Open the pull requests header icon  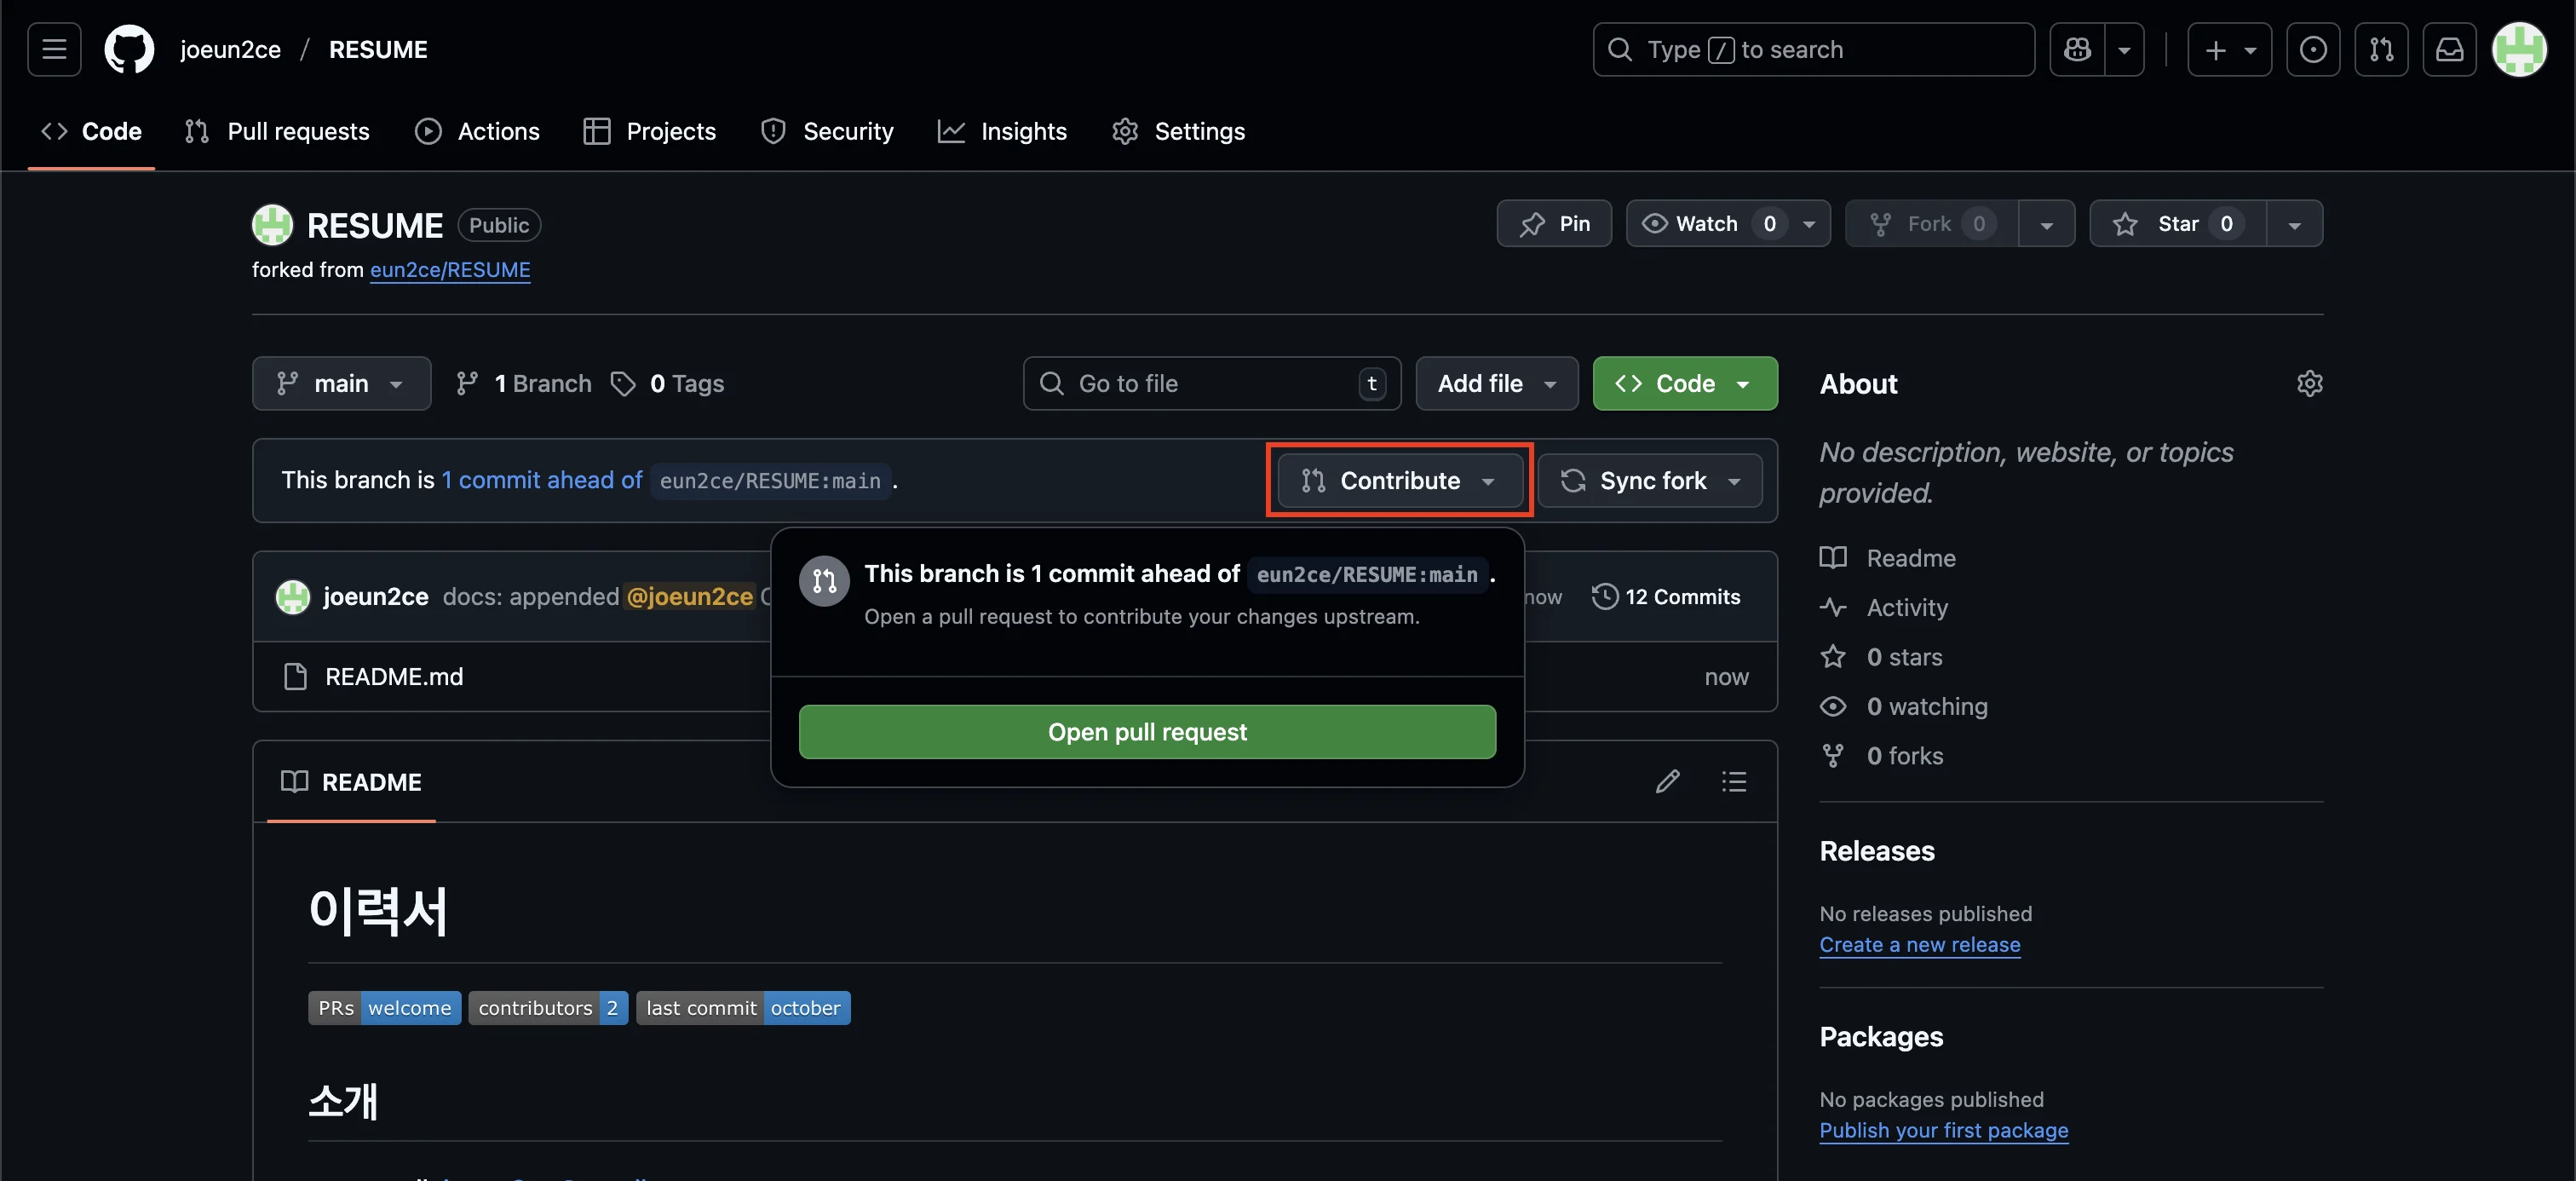click(x=2381, y=49)
